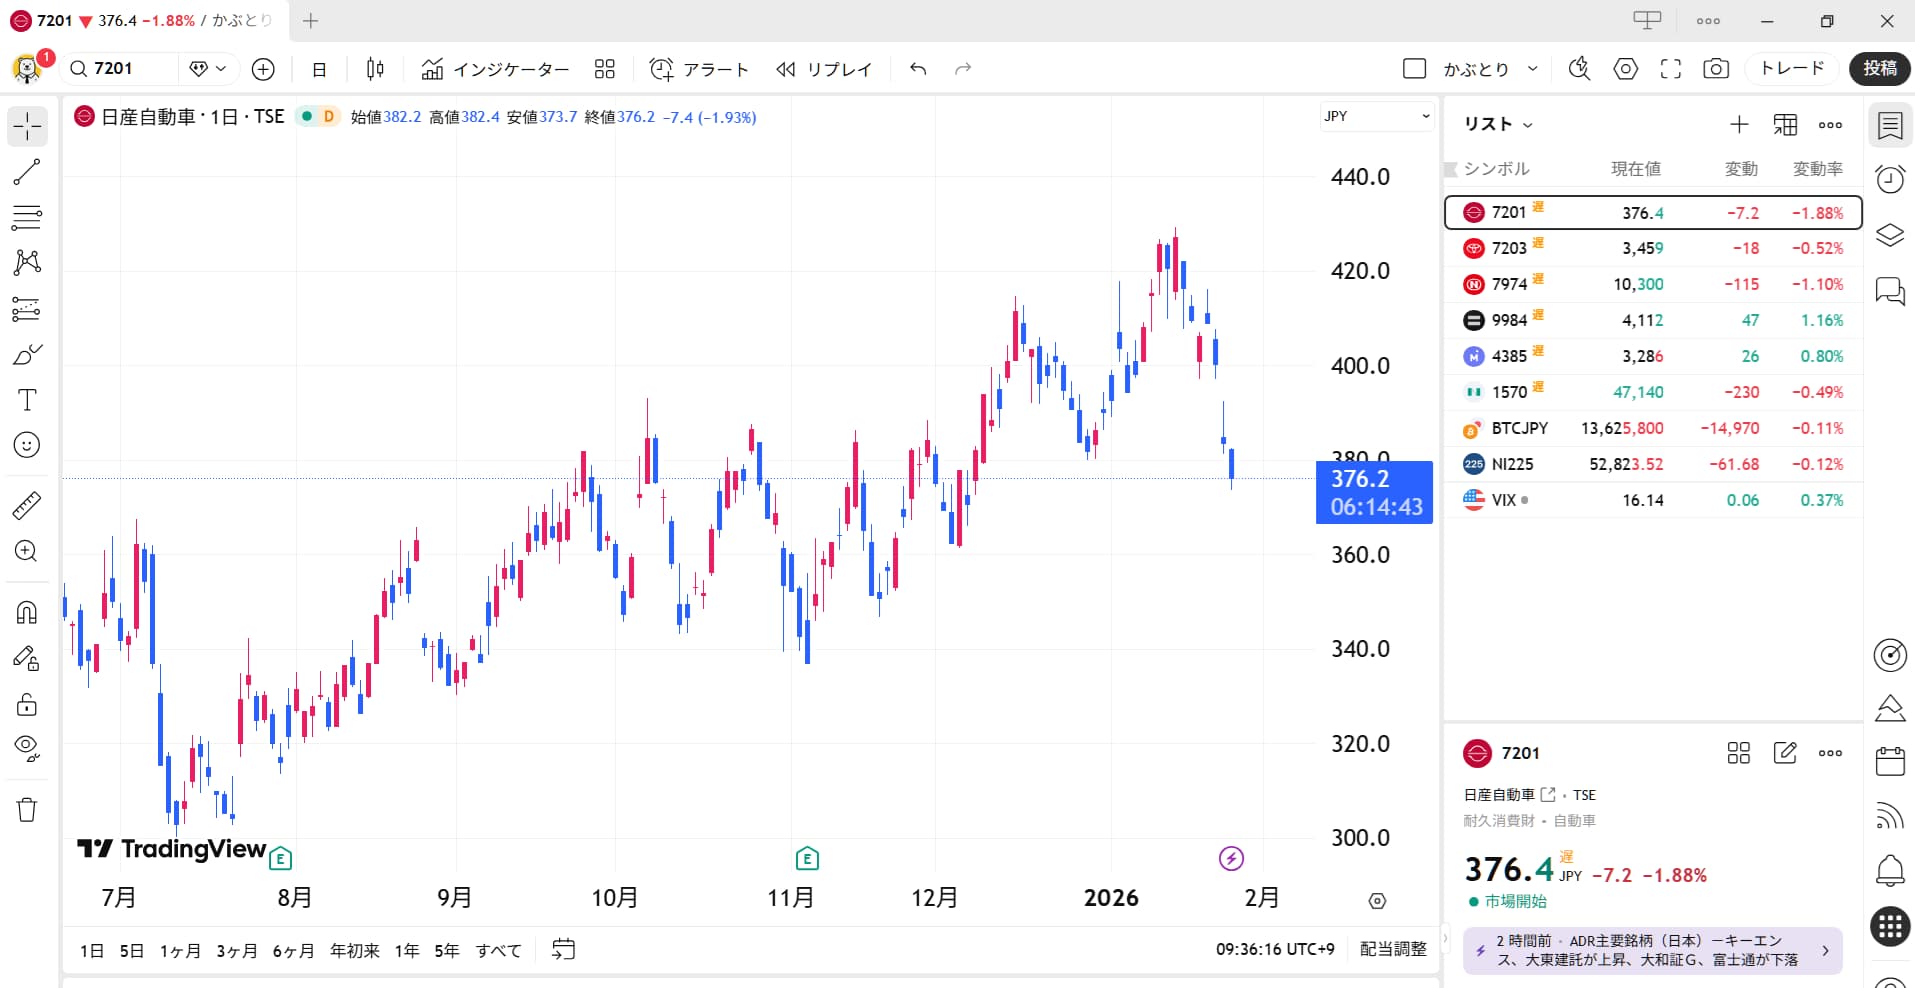1915x988 pixels.
Task: Take a chart snapshot with camera icon
Action: click(x=1716, y=69)
